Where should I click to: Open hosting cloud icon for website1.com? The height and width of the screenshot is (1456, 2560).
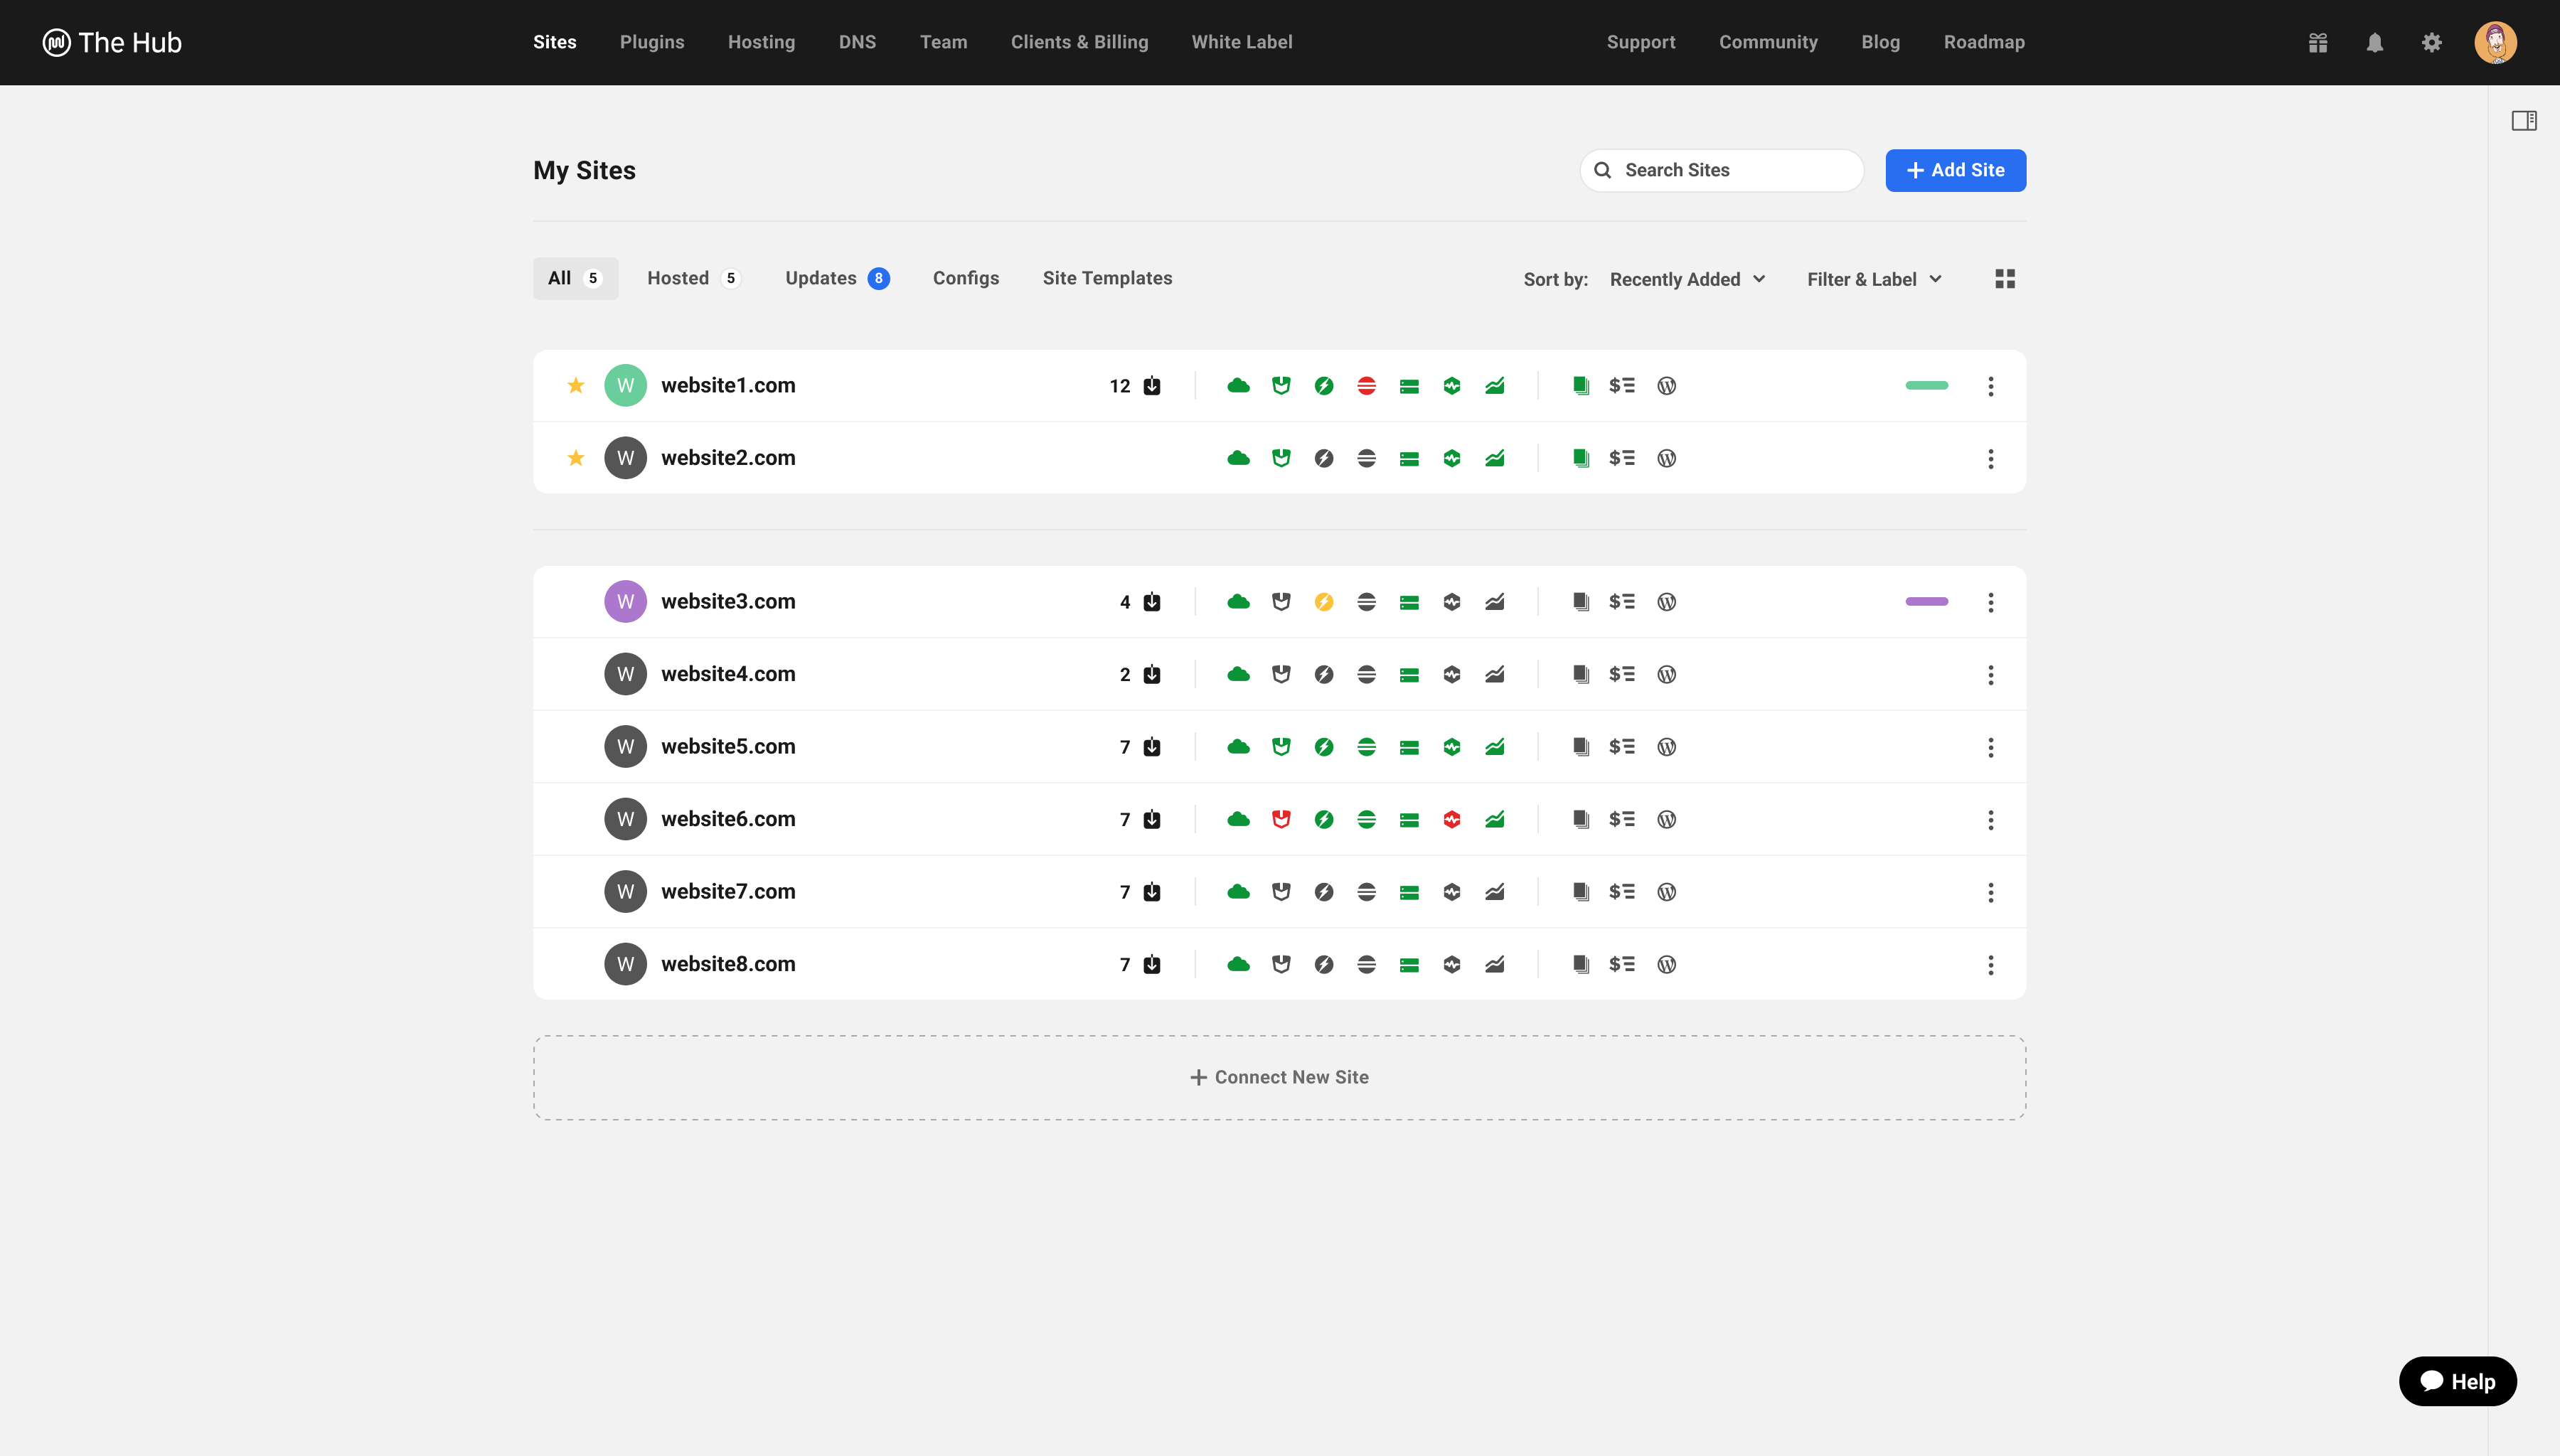pos(1239,385)
